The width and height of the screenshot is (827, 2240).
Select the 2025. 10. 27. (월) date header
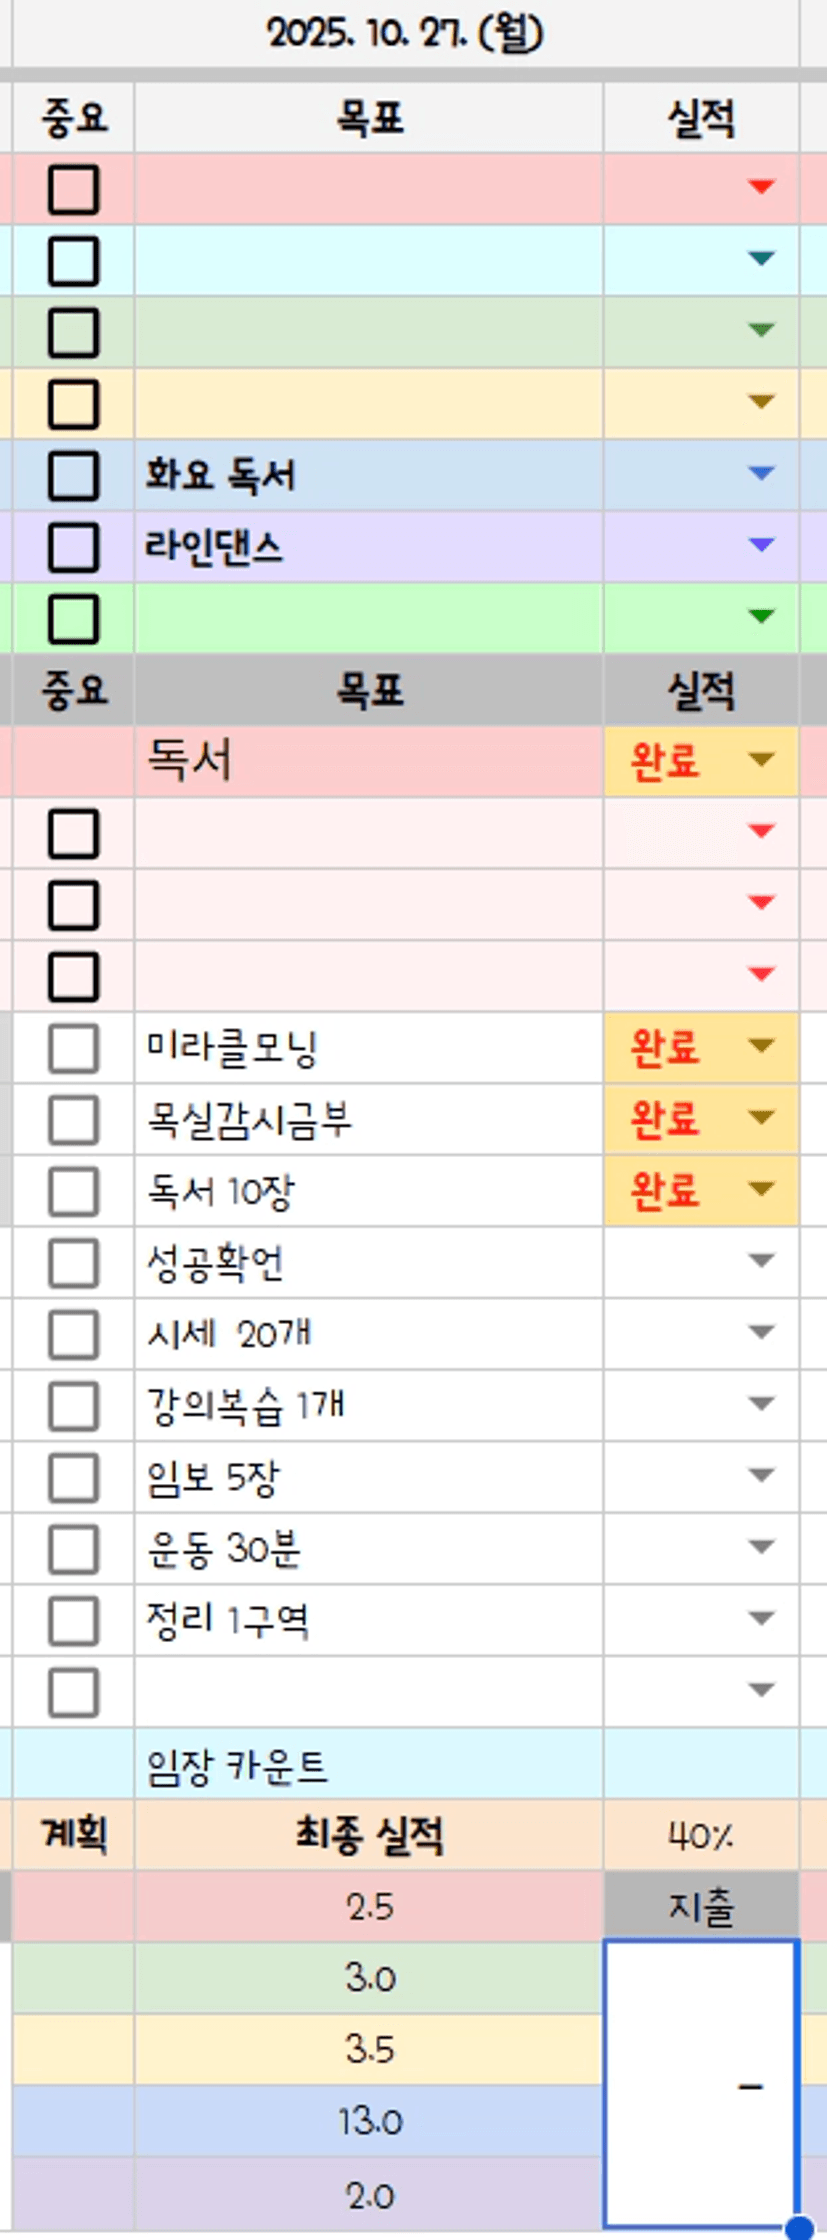point(405,34)
